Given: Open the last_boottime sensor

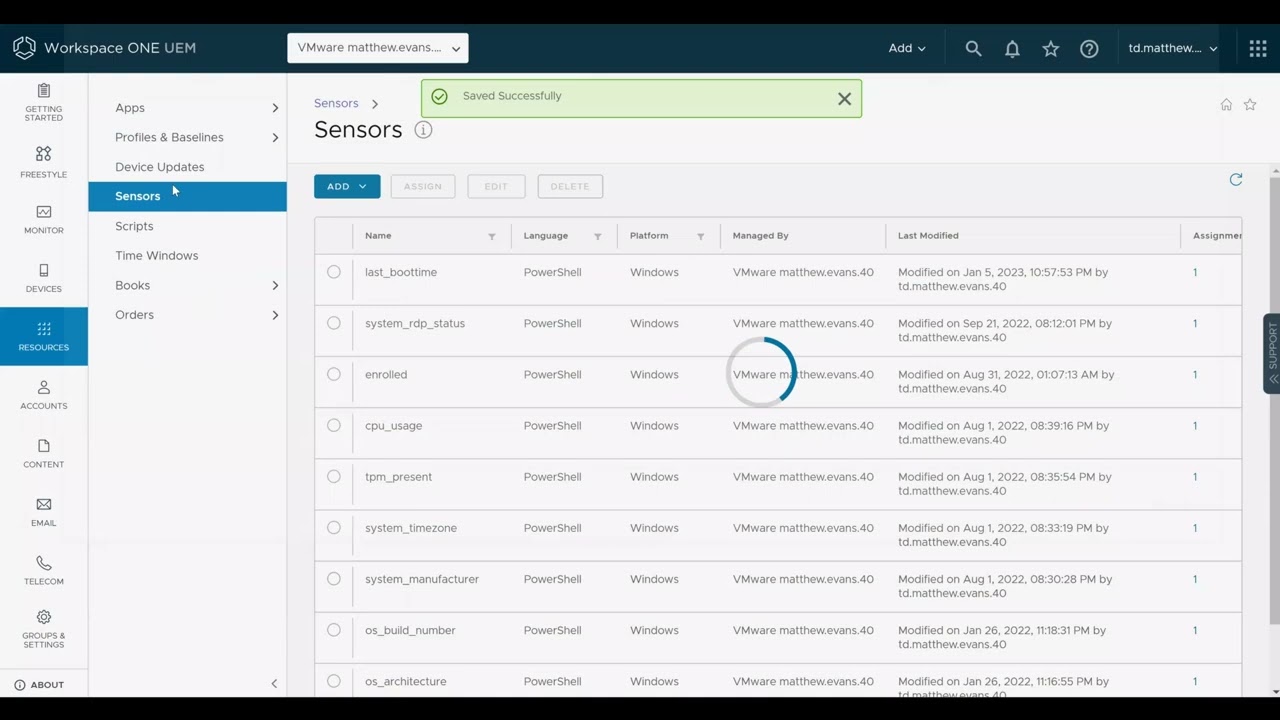Looking at the screenshot, I should [x=401, y=272].
